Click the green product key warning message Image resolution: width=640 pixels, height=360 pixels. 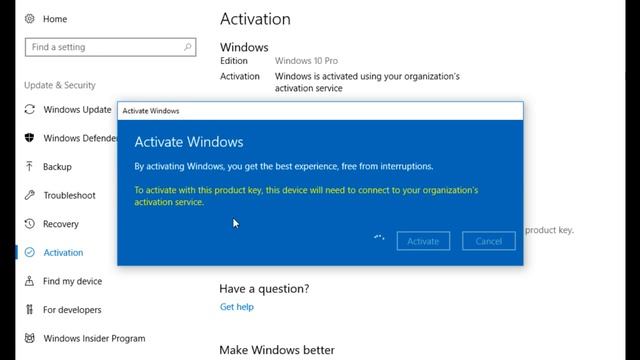tap(306, 196)
